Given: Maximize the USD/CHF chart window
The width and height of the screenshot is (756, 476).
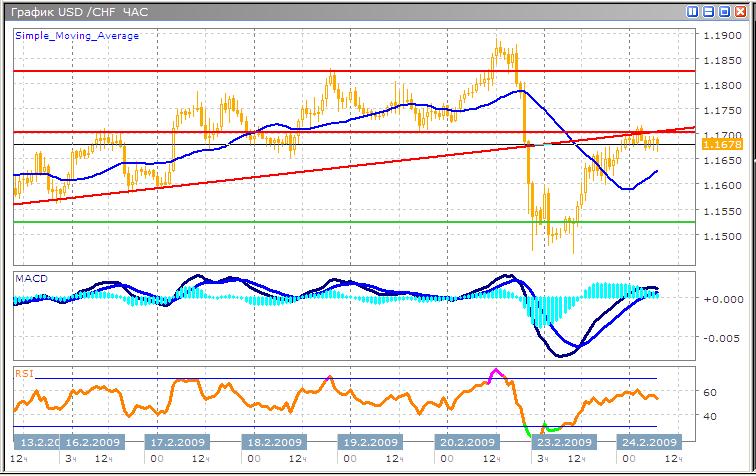Looking at the screenshot, I should 724,12.
